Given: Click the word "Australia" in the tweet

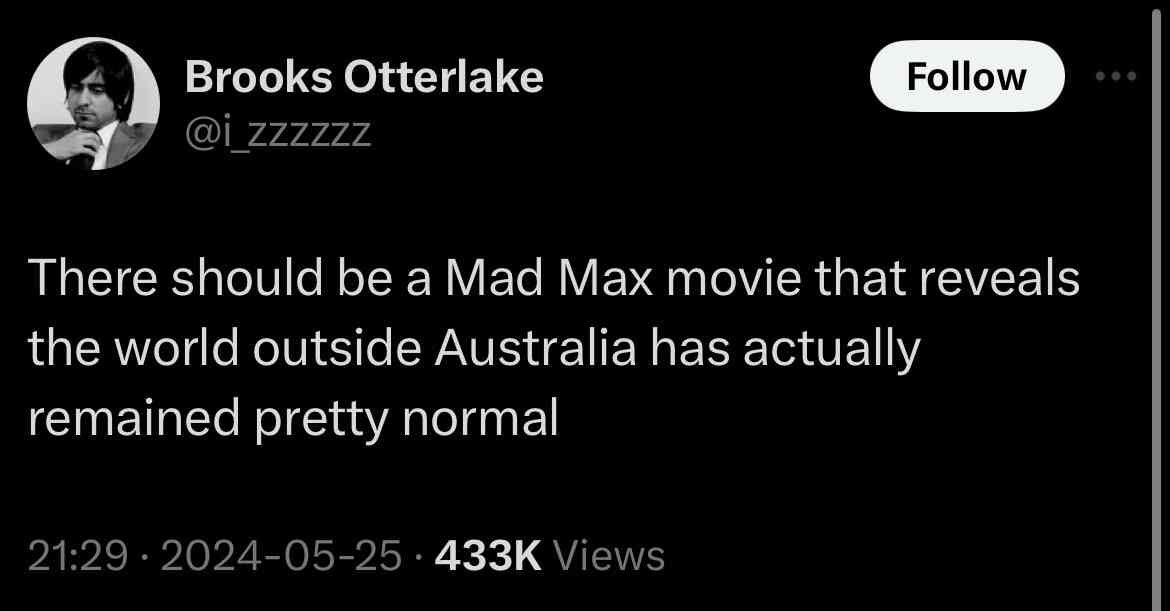Looking at the screenshot, I should click(x=535, y=348).
